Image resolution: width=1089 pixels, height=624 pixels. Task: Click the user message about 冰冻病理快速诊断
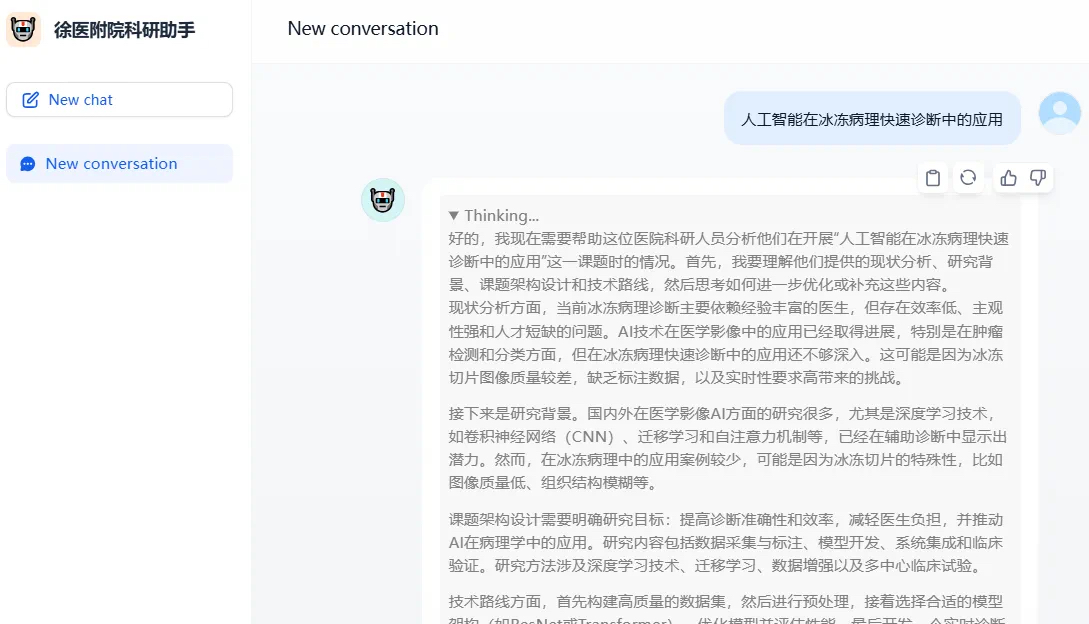click(x=872, y=120)
